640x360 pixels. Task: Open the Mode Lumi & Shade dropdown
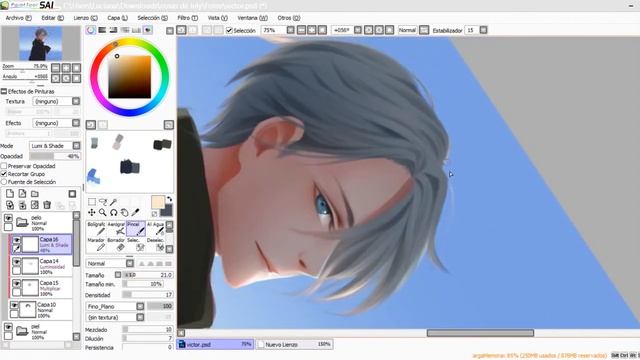pos(76,146)
